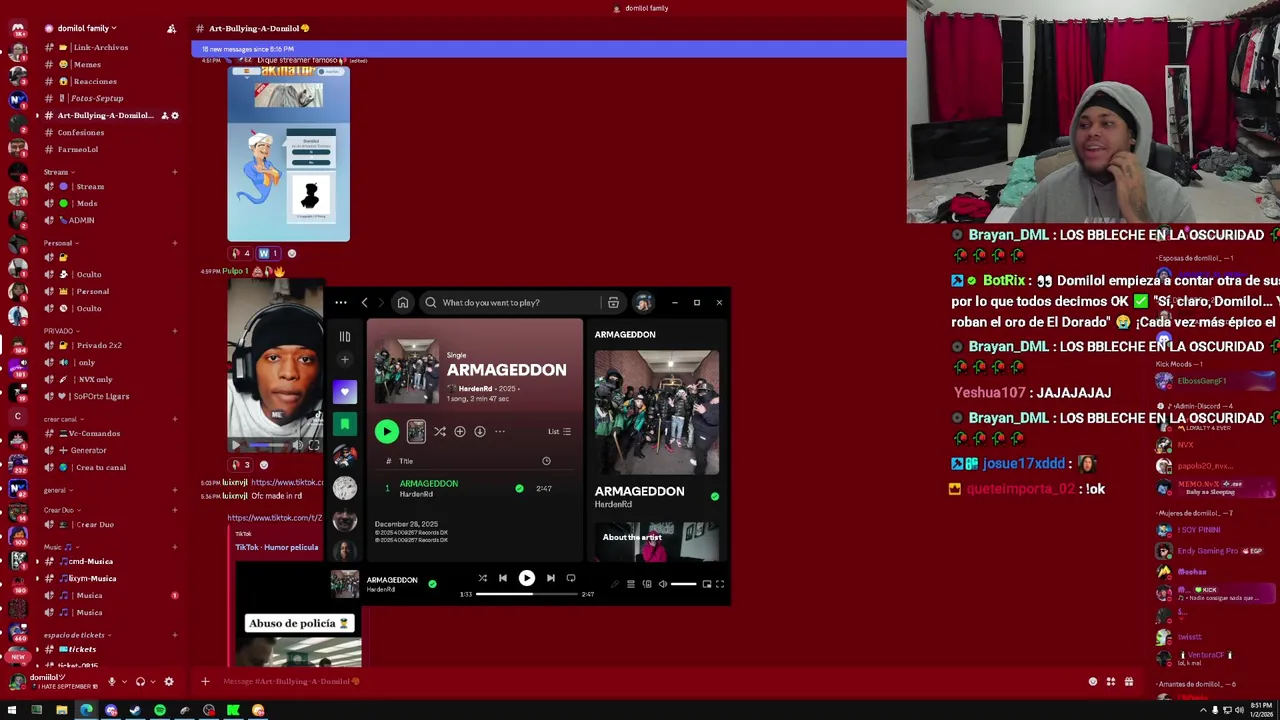The width and height of the screenshot is (1280, 720).
Task: Expand domilol family server dropdown
Action: click(87, 28)
